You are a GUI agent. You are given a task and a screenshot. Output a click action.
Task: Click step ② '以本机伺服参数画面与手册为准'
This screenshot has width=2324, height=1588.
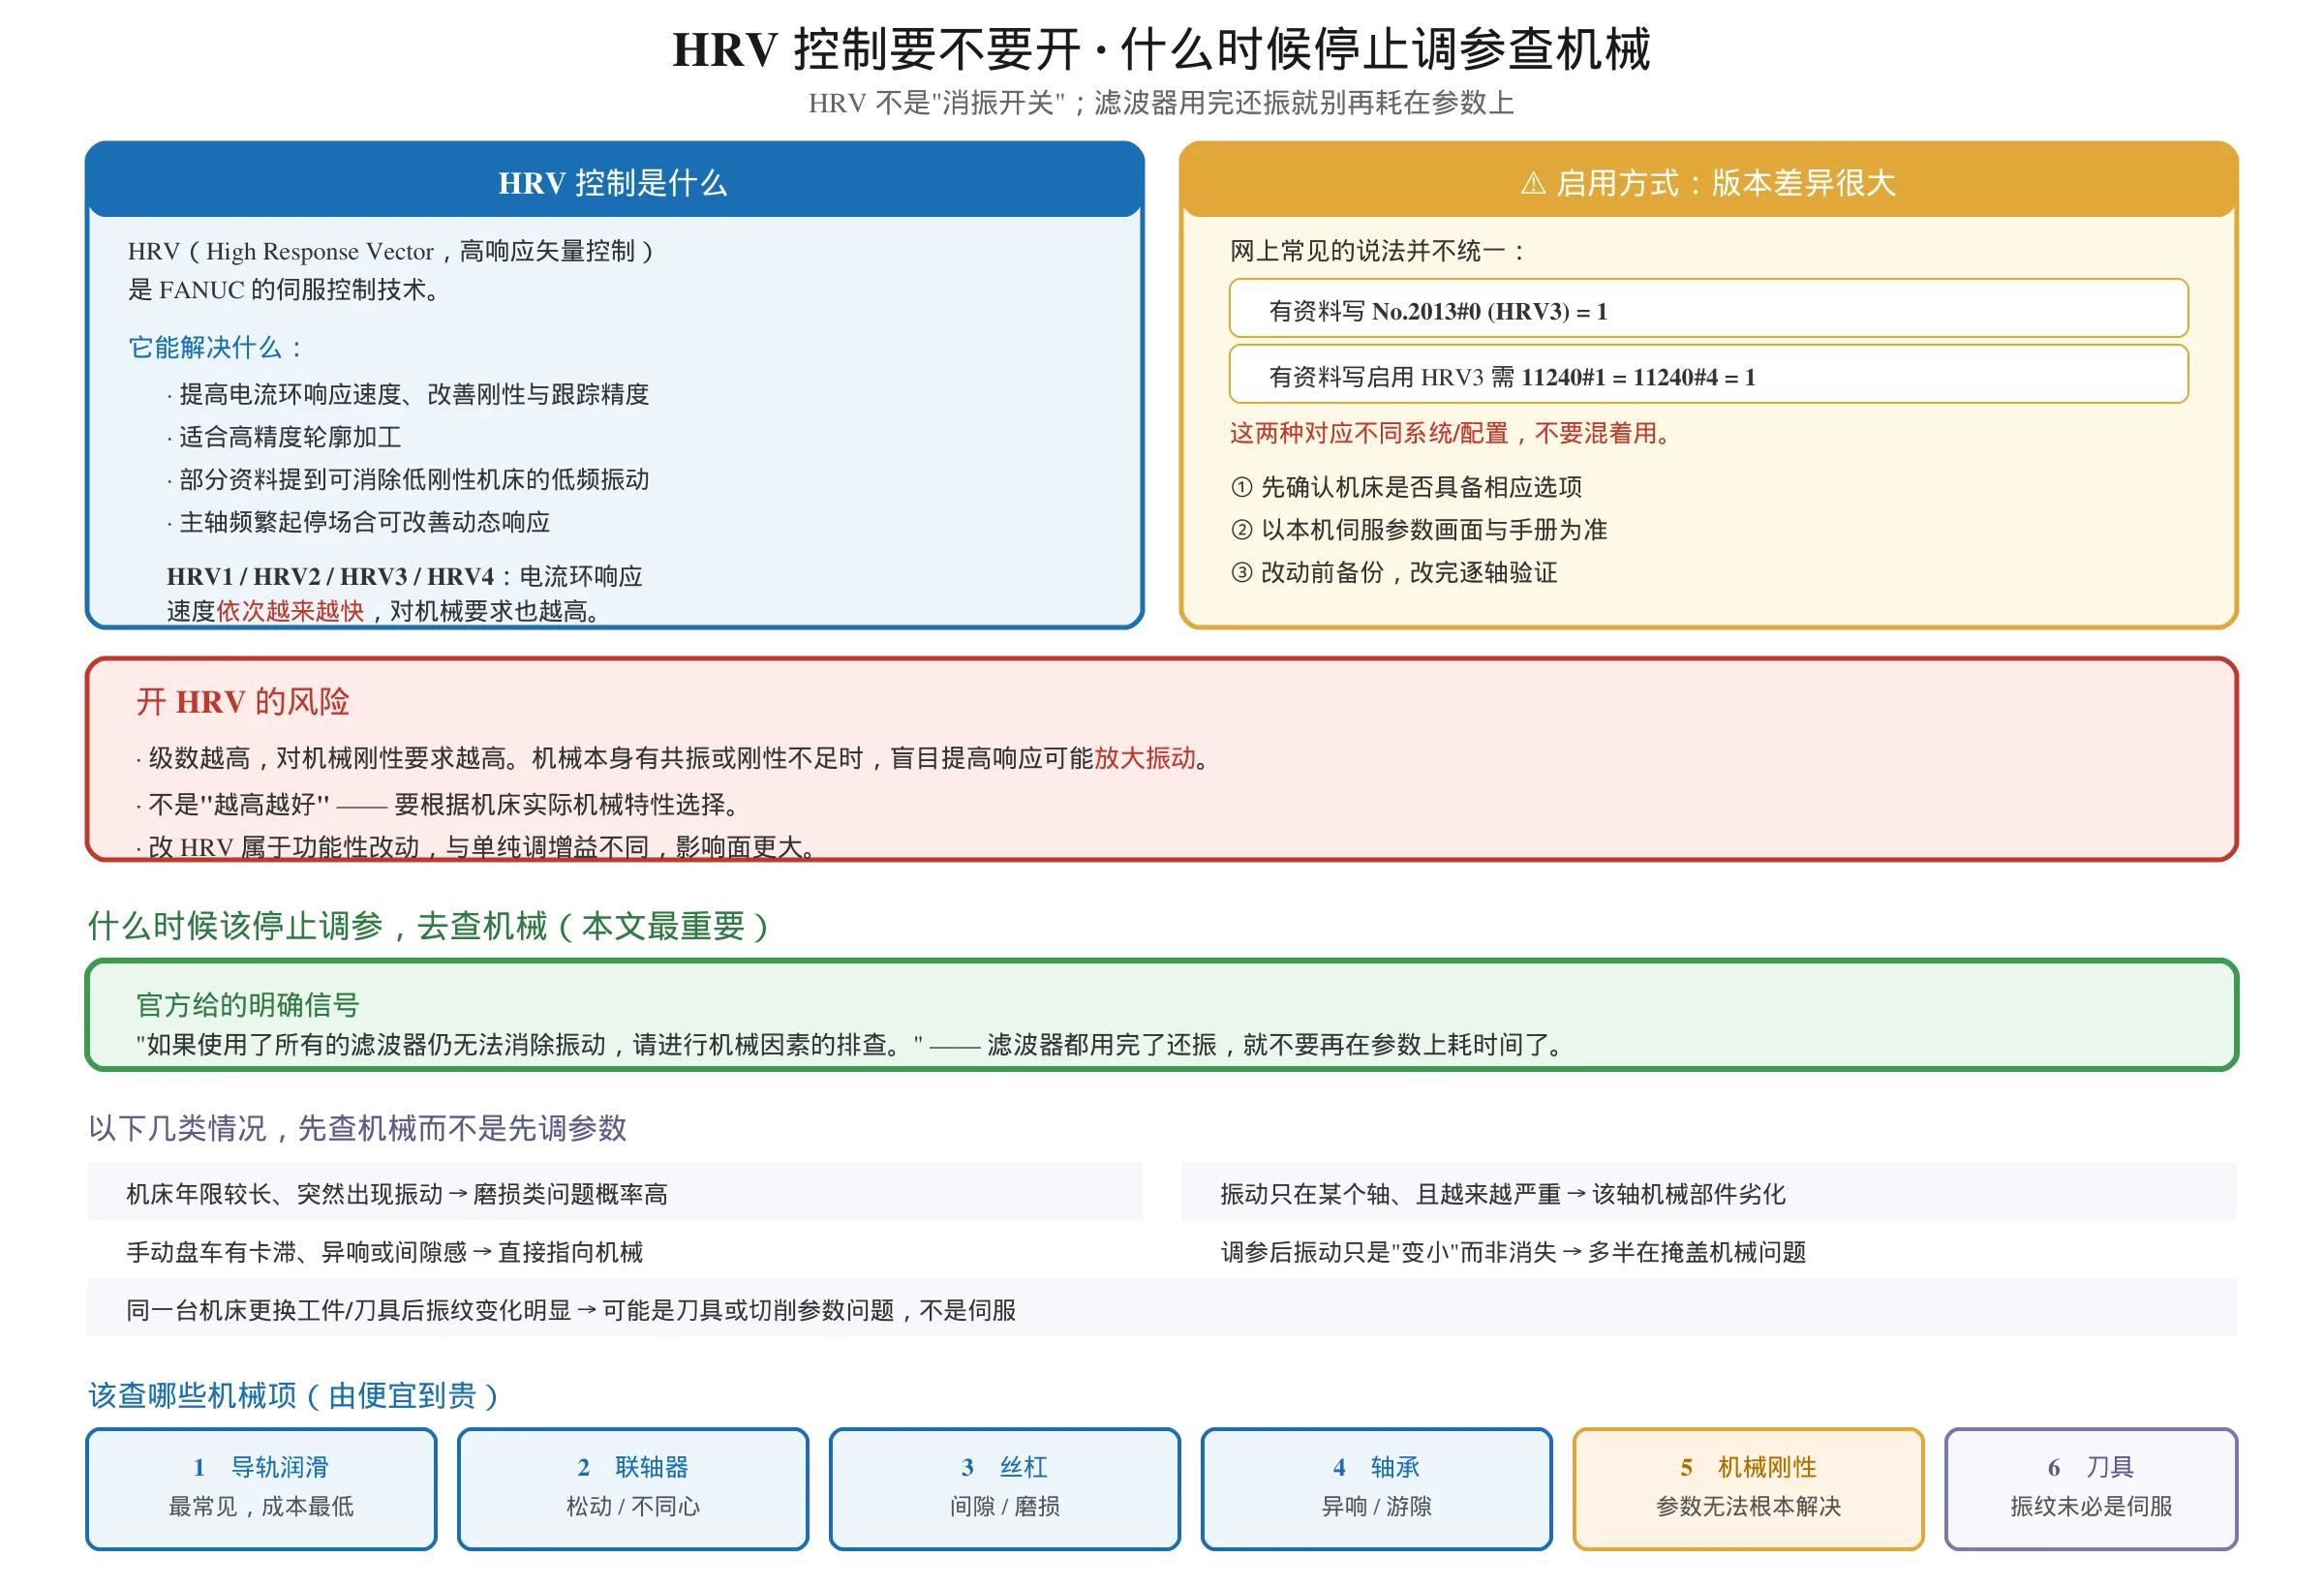click(1418, 530)
